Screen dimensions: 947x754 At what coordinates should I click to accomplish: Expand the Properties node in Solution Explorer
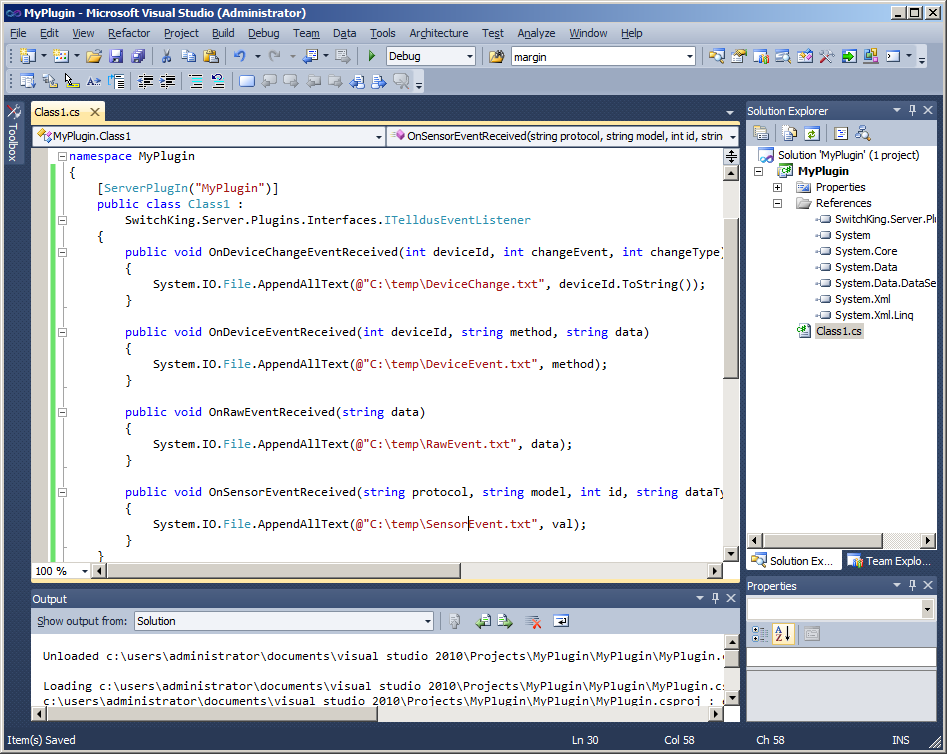pyautogui.click(x=778, y=187)
